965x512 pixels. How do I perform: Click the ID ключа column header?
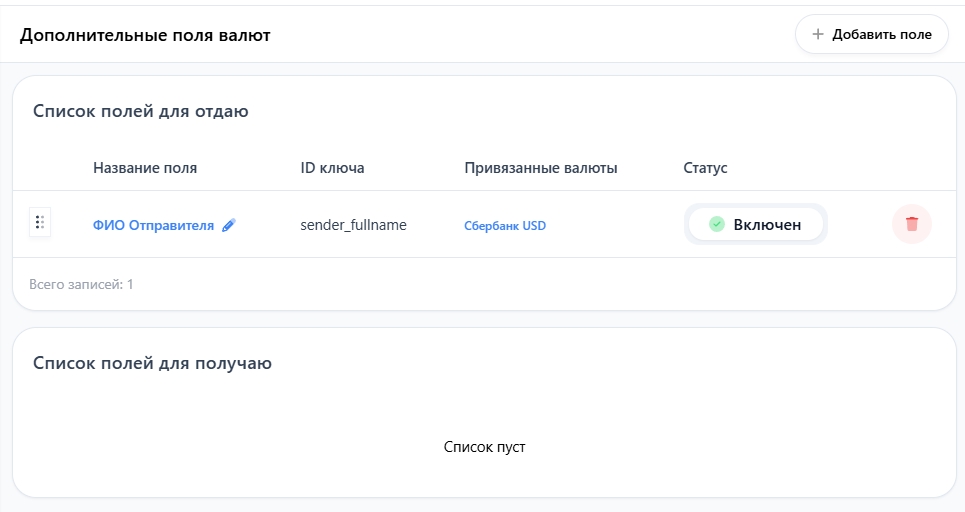pos(332,168)
